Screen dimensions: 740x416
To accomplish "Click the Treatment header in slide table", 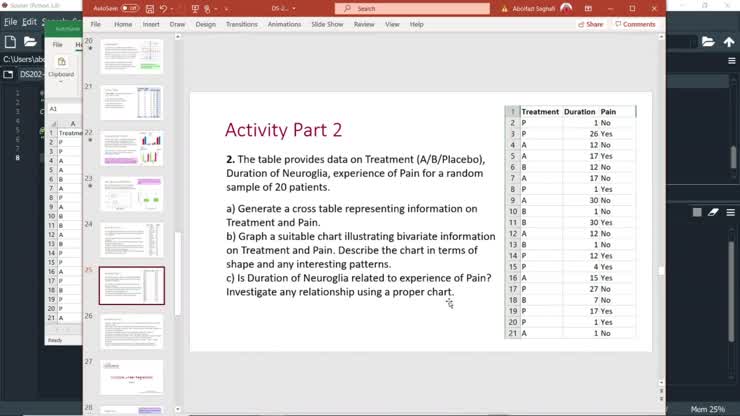I will (x=540, y=112).
